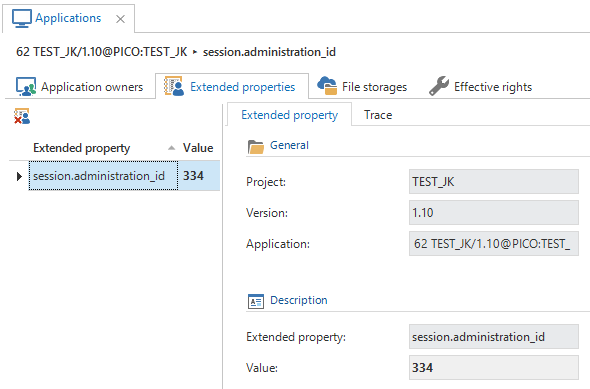Select the Extended property sub-tab

[x=289, y=115]
